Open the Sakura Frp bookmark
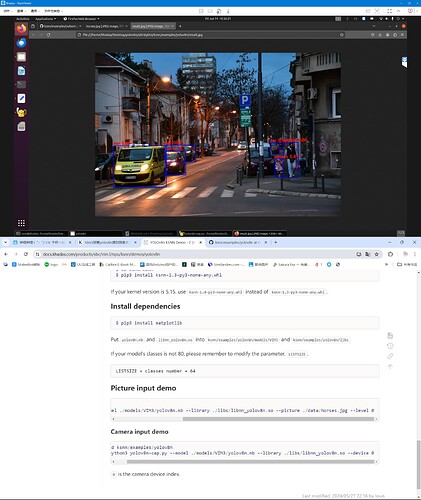This screenshot has height=500, width=421. click(x=291, y=264)
